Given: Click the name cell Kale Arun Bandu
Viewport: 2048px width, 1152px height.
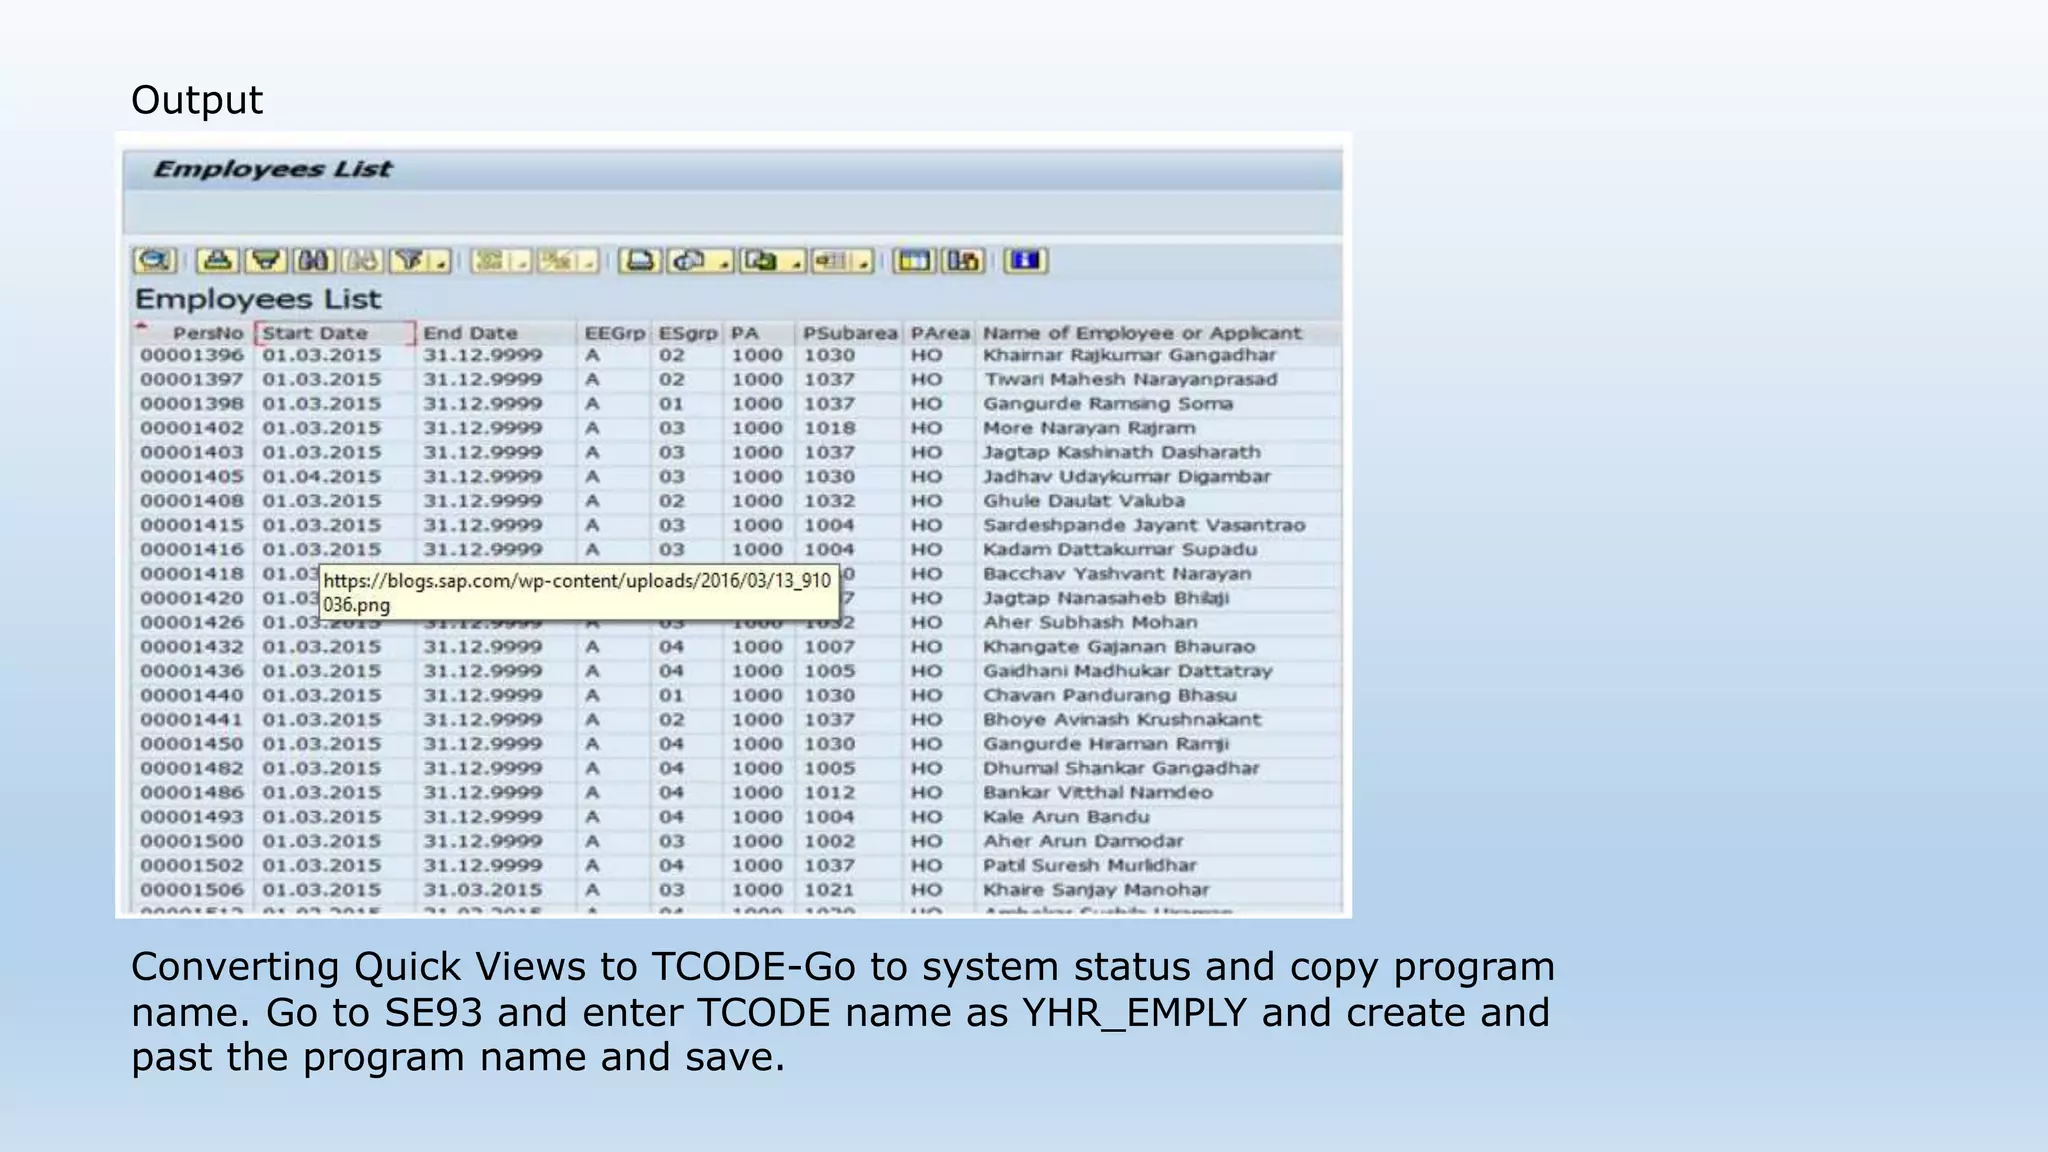Looking at the screenshot, I should click(x=1065, y=817).
